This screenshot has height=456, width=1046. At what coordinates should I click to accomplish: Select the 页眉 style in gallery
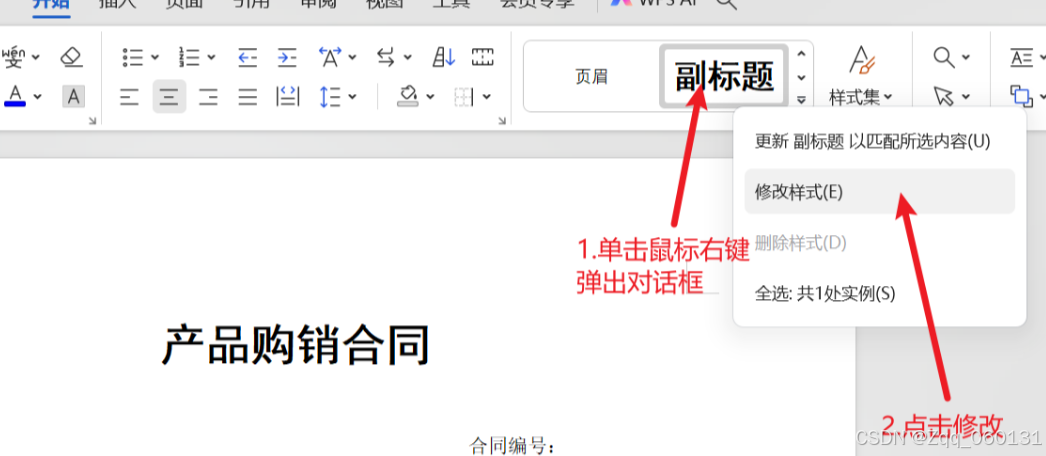click(x=592, y=77)
